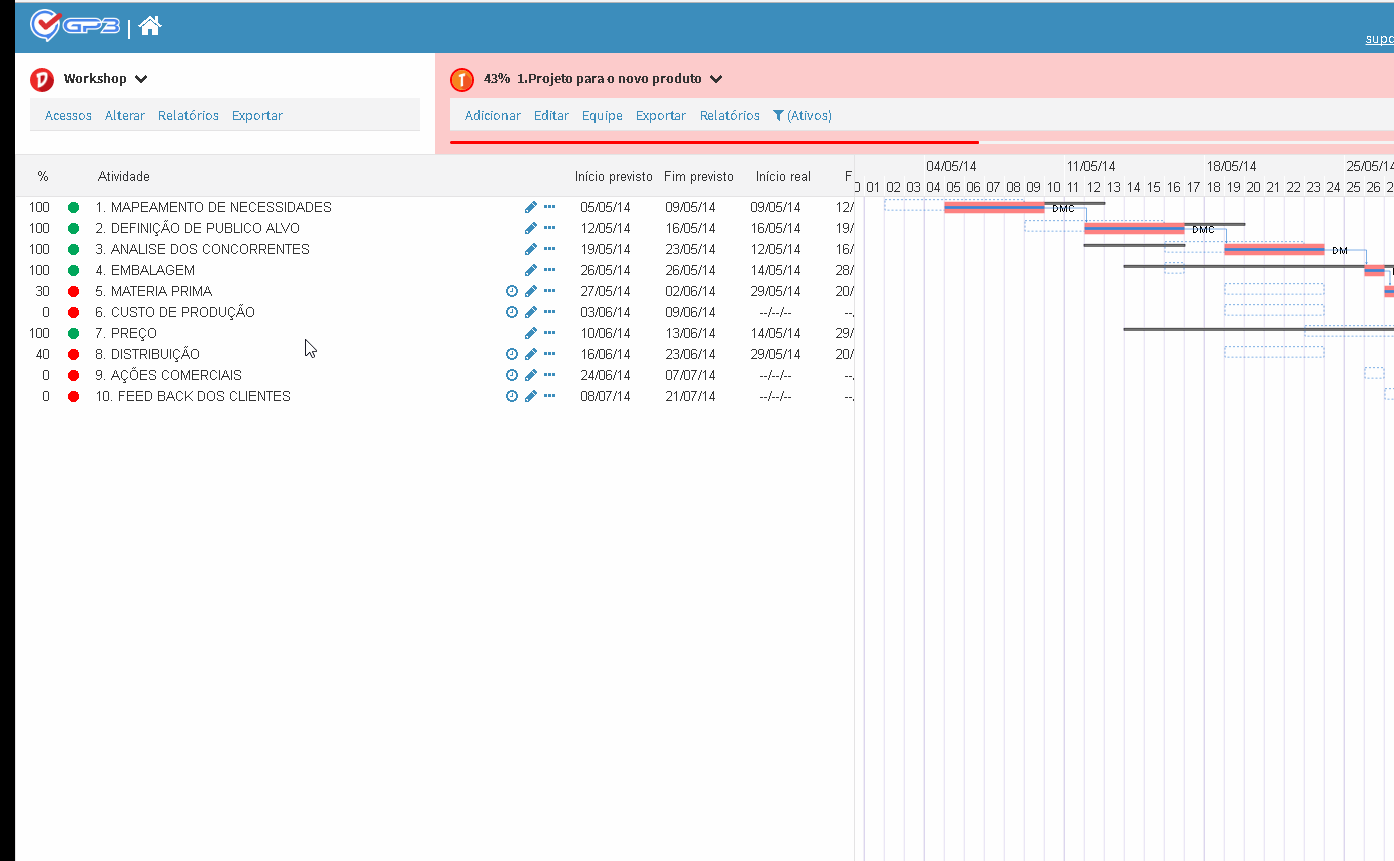Expand the Workshop dropdown arrow
This screenshot has height=861, width=1394.
pyautogui.click(x=141, y=79)
